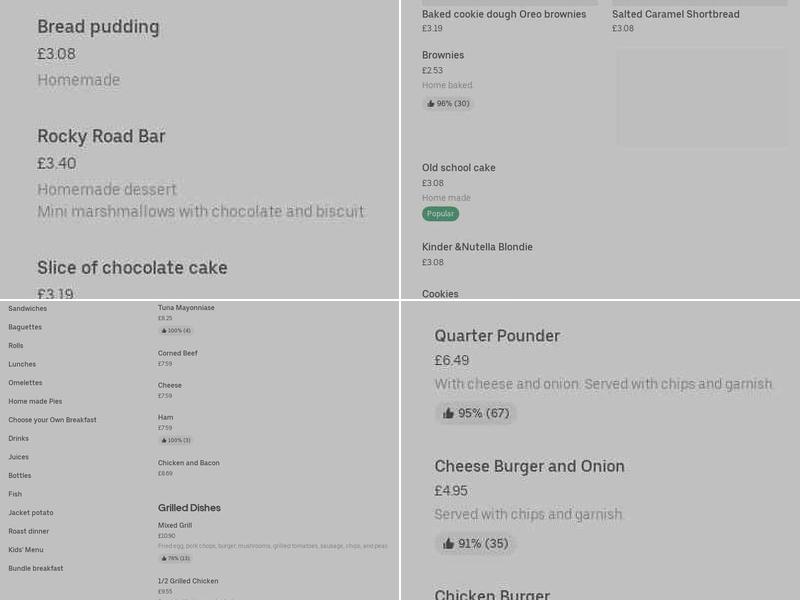Click the Salted Caramel Shortbread image placeholder
The image size is (800, 600).
pyautogui.click(x=703, y=98)
